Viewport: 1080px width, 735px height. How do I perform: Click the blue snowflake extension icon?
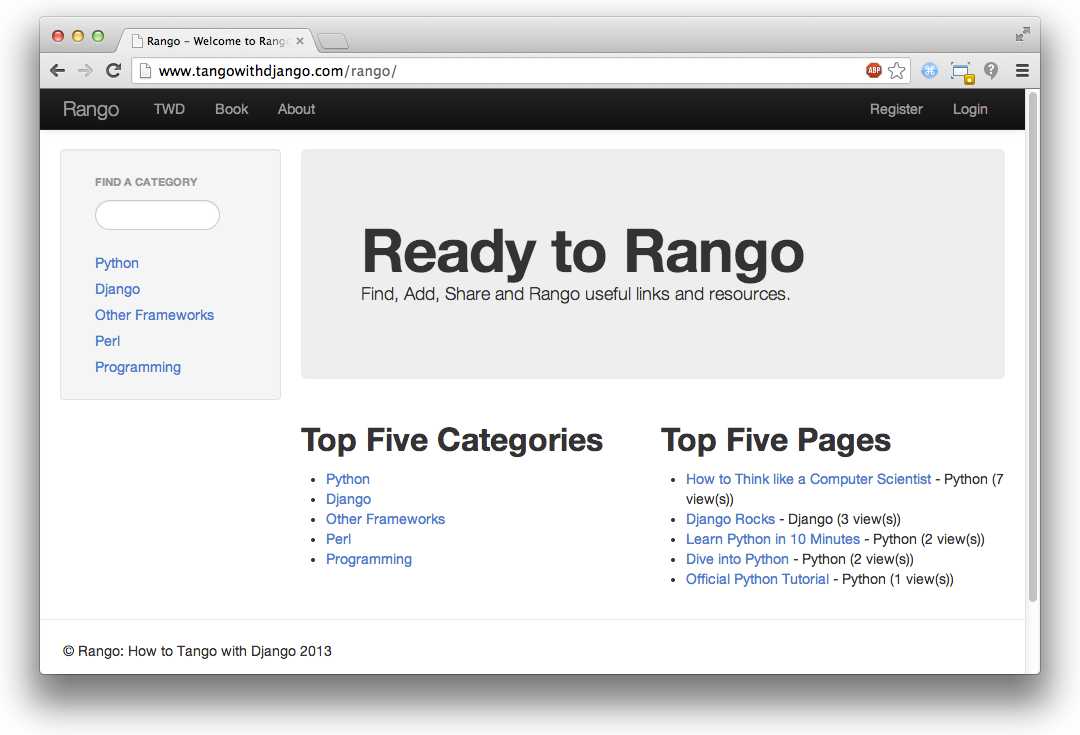click(929, 70)
